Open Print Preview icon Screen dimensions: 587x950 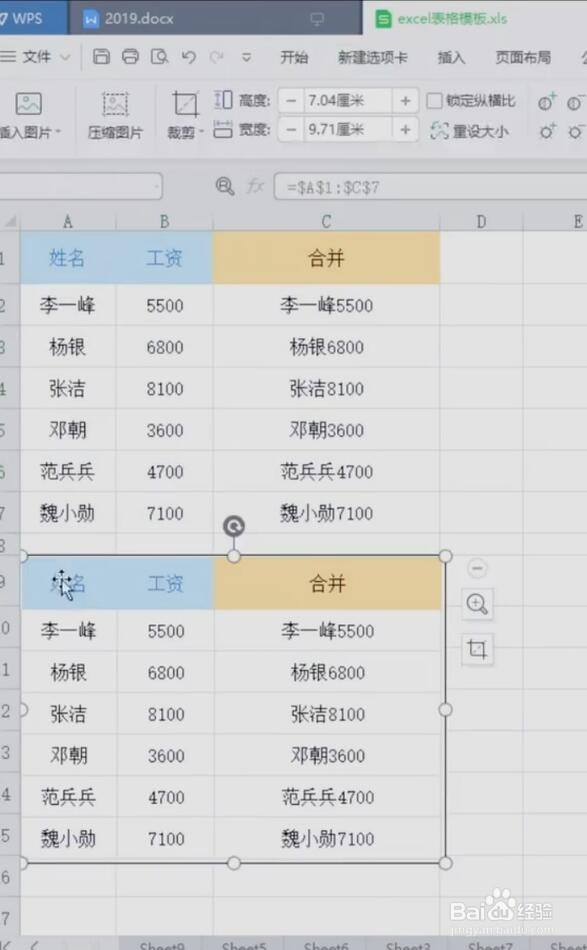(x=159, y=57)
